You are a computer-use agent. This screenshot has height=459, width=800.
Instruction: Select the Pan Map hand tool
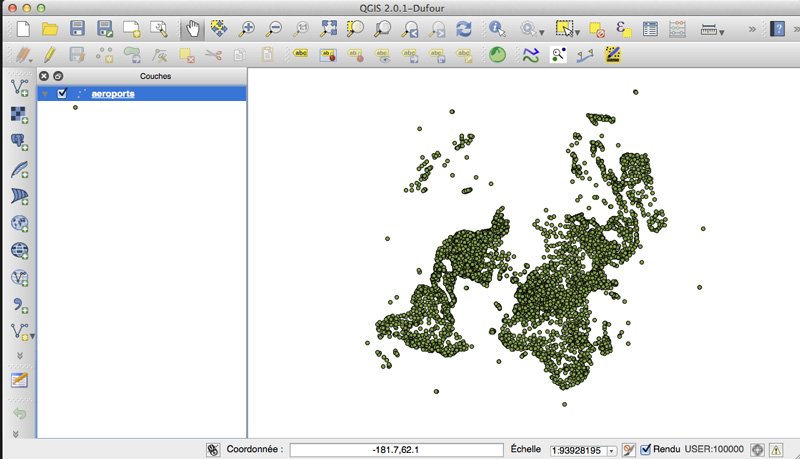[x=191, y=29]
